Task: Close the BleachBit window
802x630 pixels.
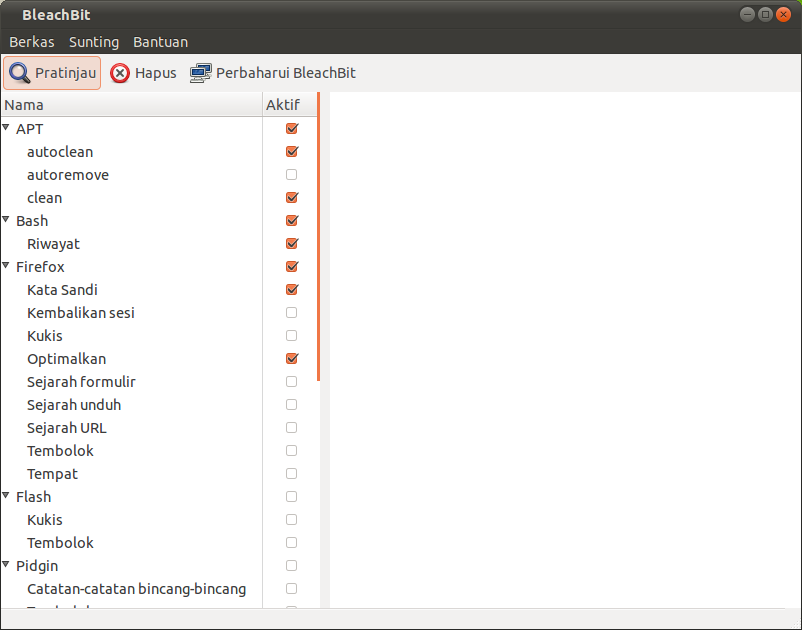Action: click(x=783, y=14)
